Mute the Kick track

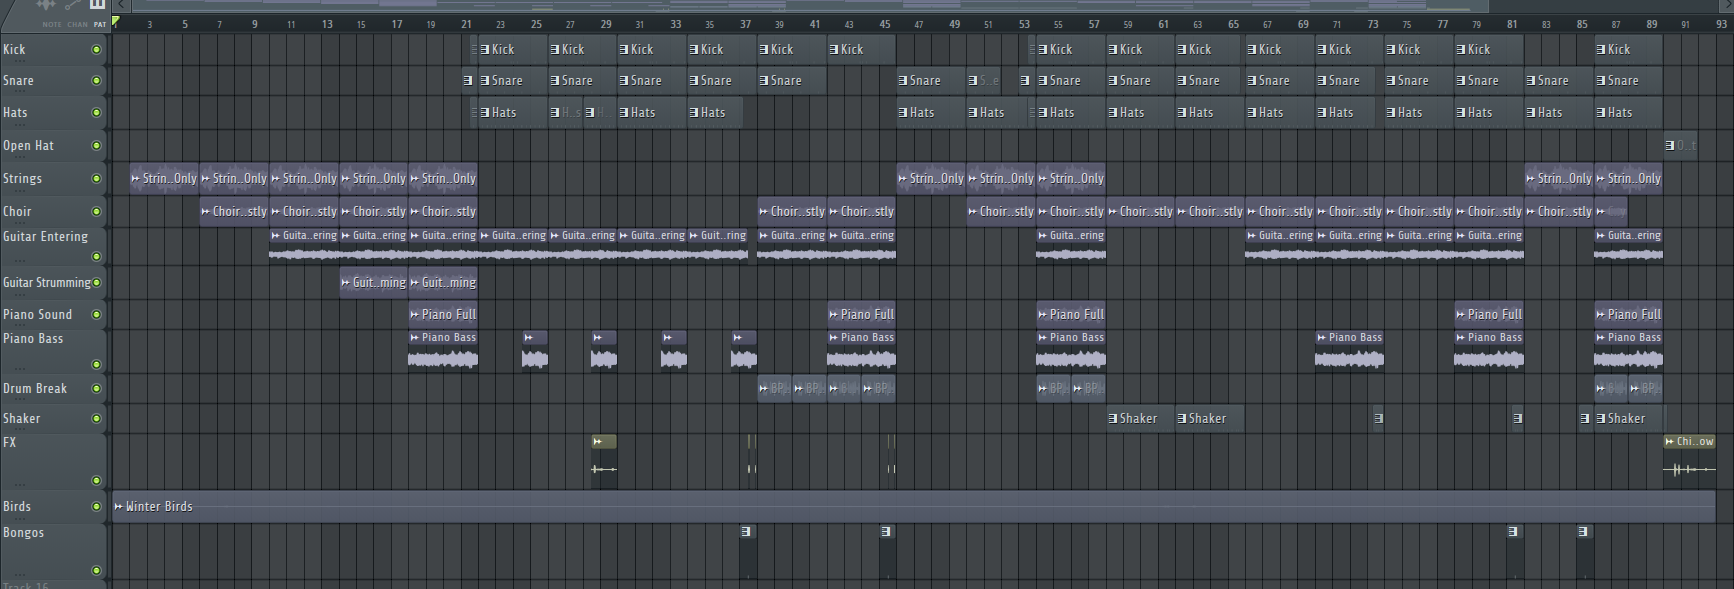pyautogui.click(x=96, y=50)
